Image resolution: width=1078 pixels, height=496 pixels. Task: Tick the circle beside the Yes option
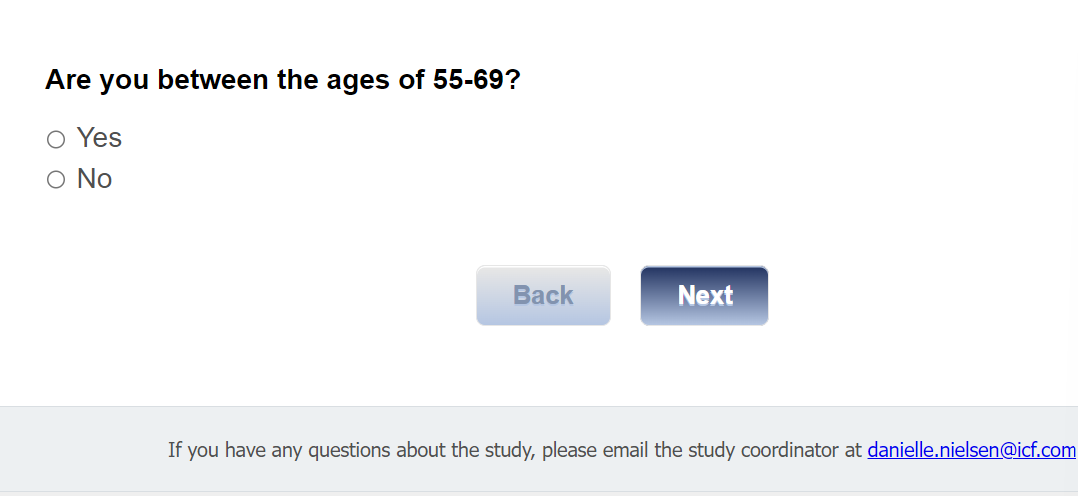tap(56, 139)
